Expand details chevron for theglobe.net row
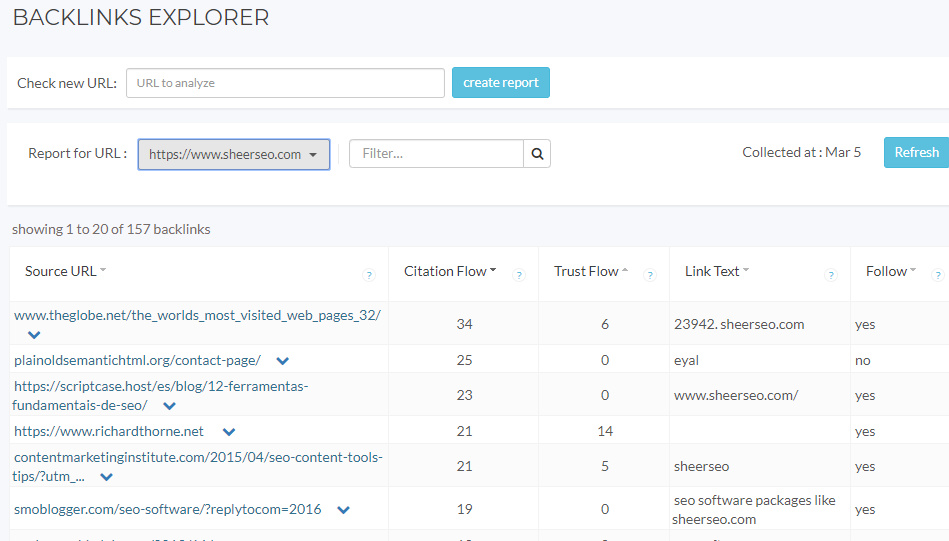 tap(34, 335)
